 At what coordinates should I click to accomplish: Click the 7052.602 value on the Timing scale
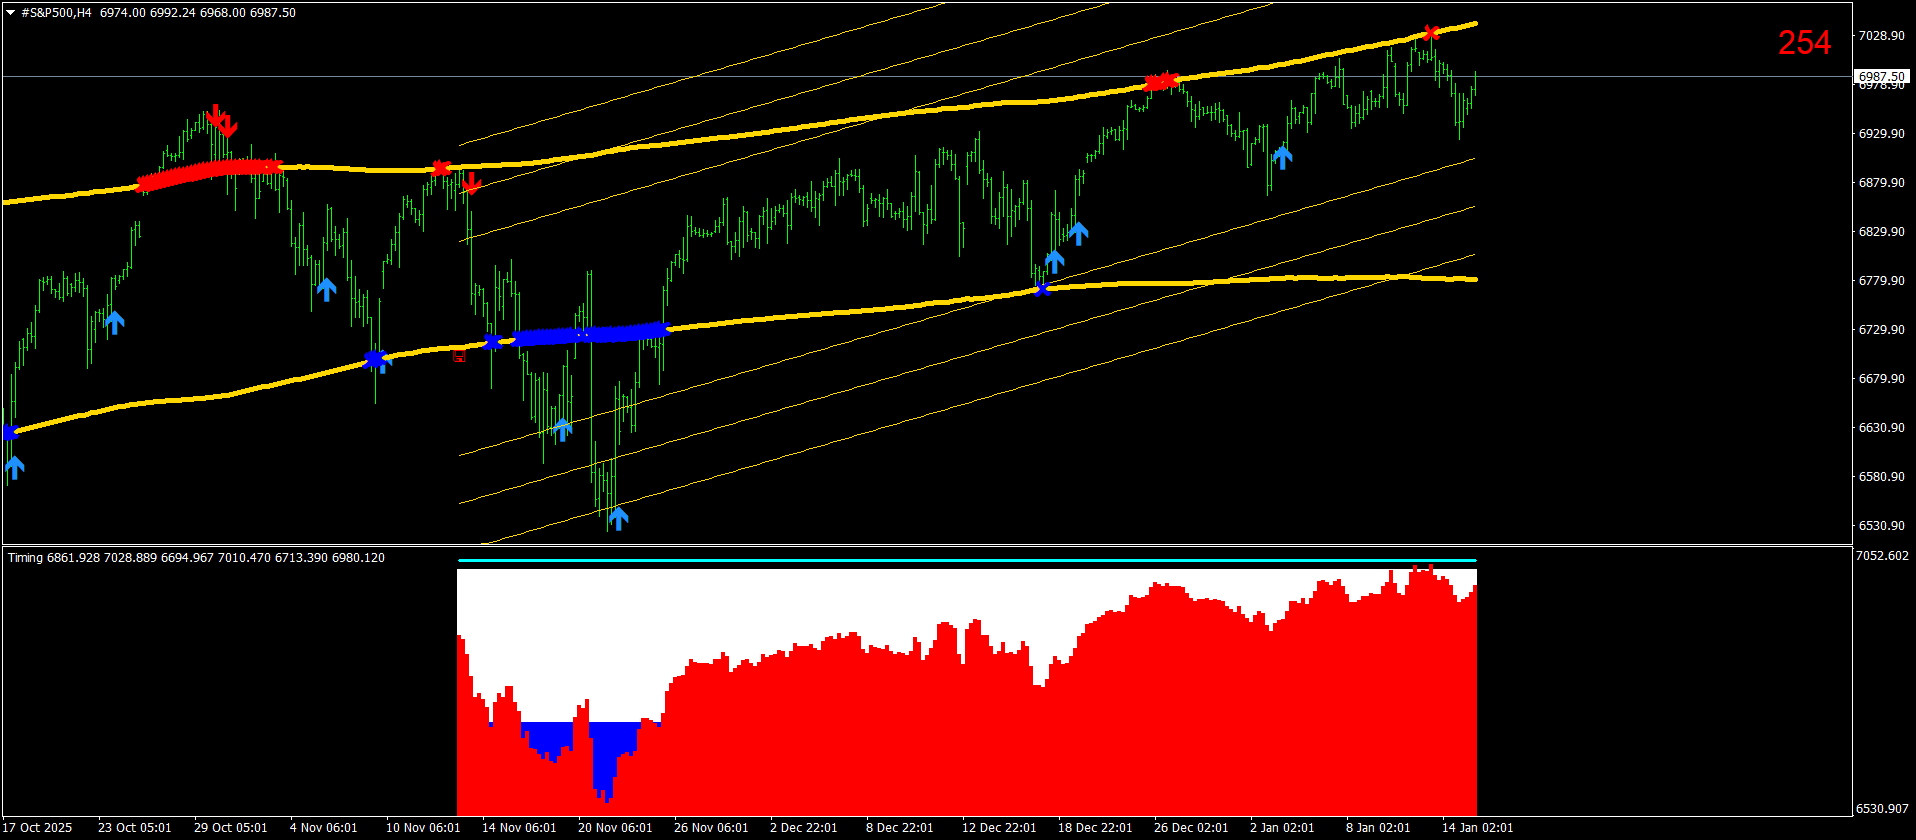coord(1882,556)
